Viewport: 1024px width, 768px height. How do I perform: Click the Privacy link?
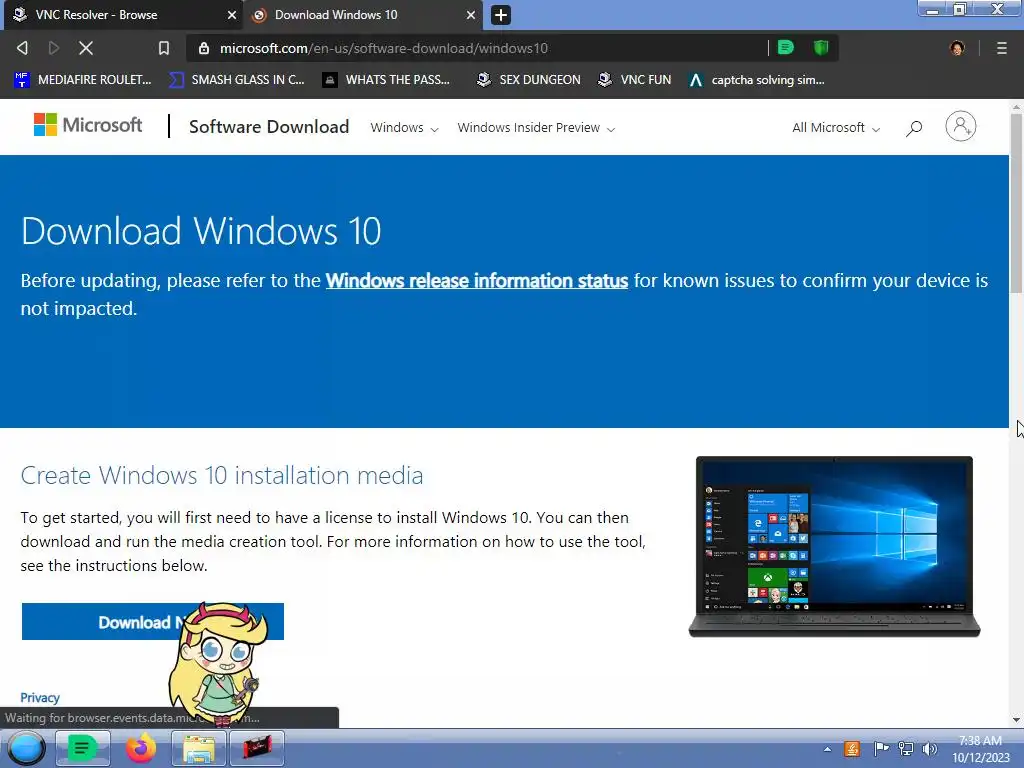[x=40, y=697]
